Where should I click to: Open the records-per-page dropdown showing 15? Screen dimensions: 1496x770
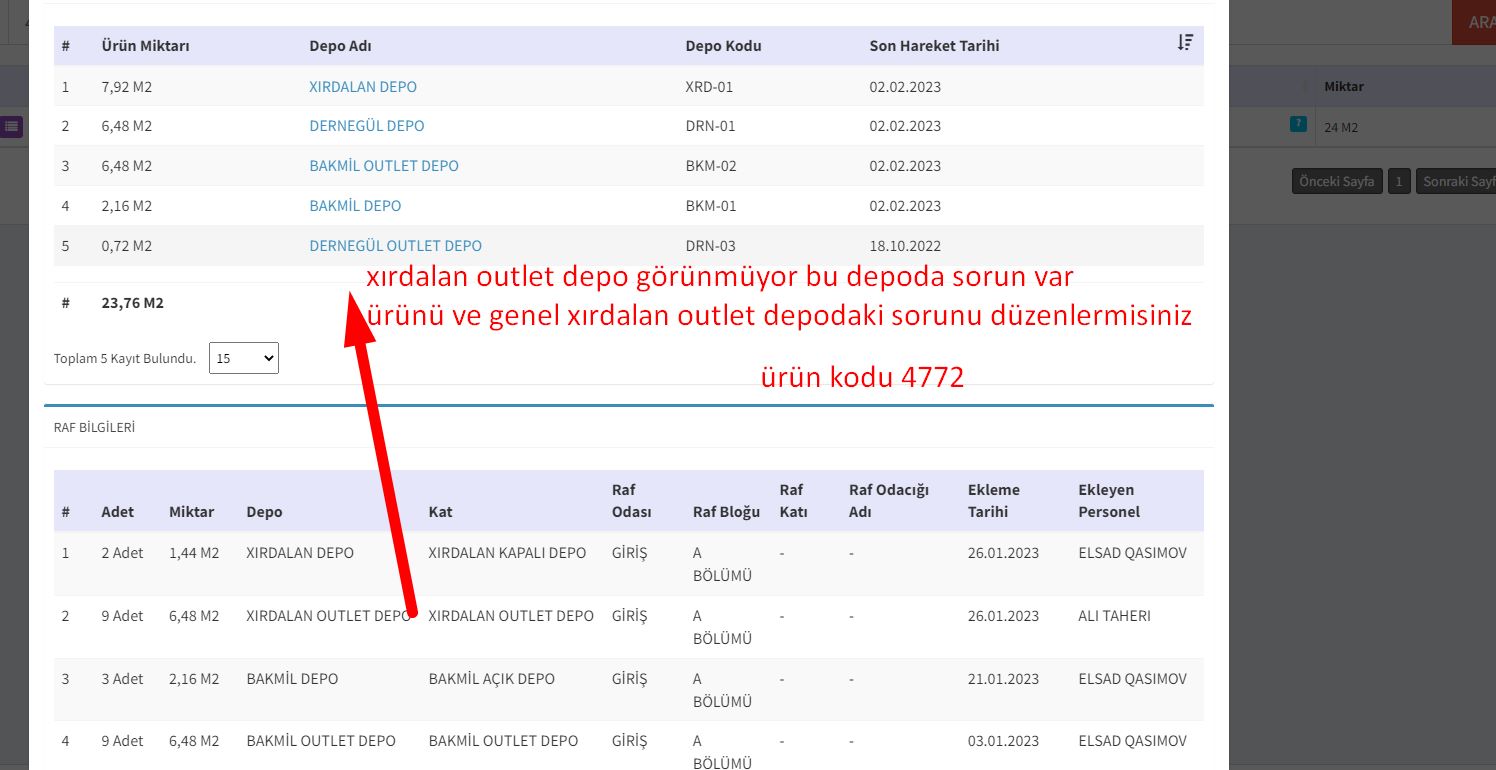(x=243, y=358)
